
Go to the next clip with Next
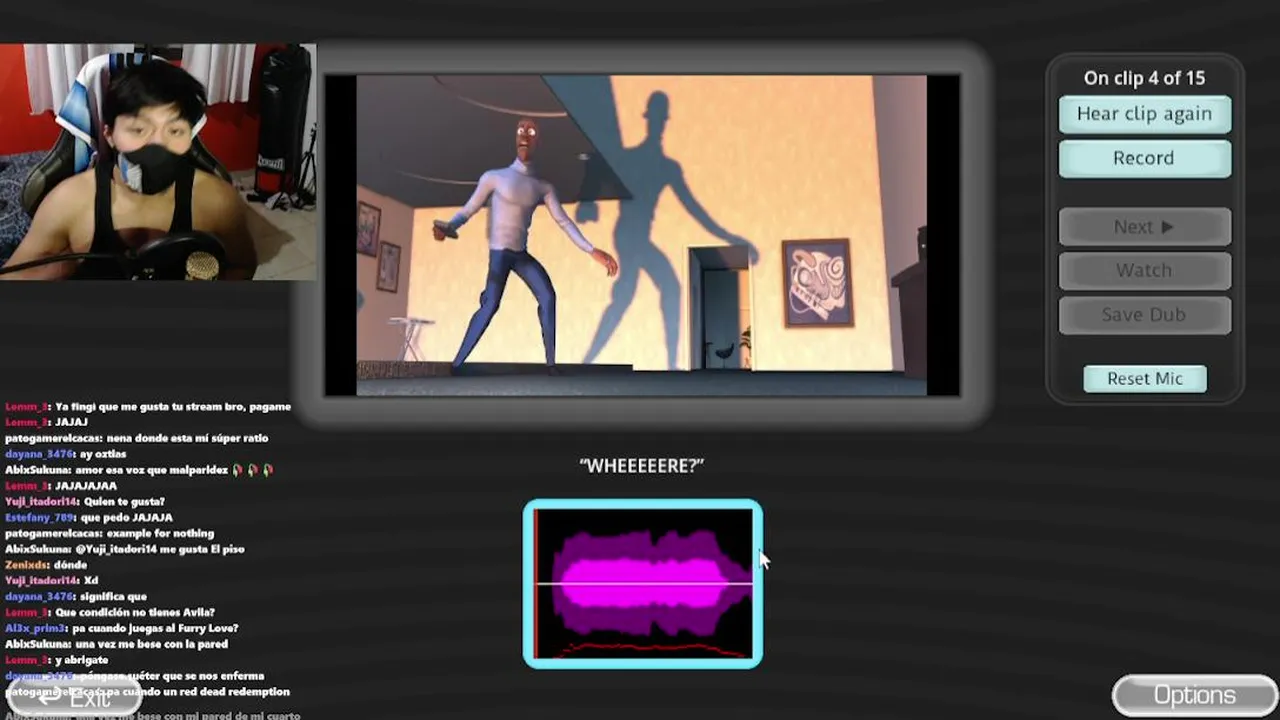coord(1144,227)
